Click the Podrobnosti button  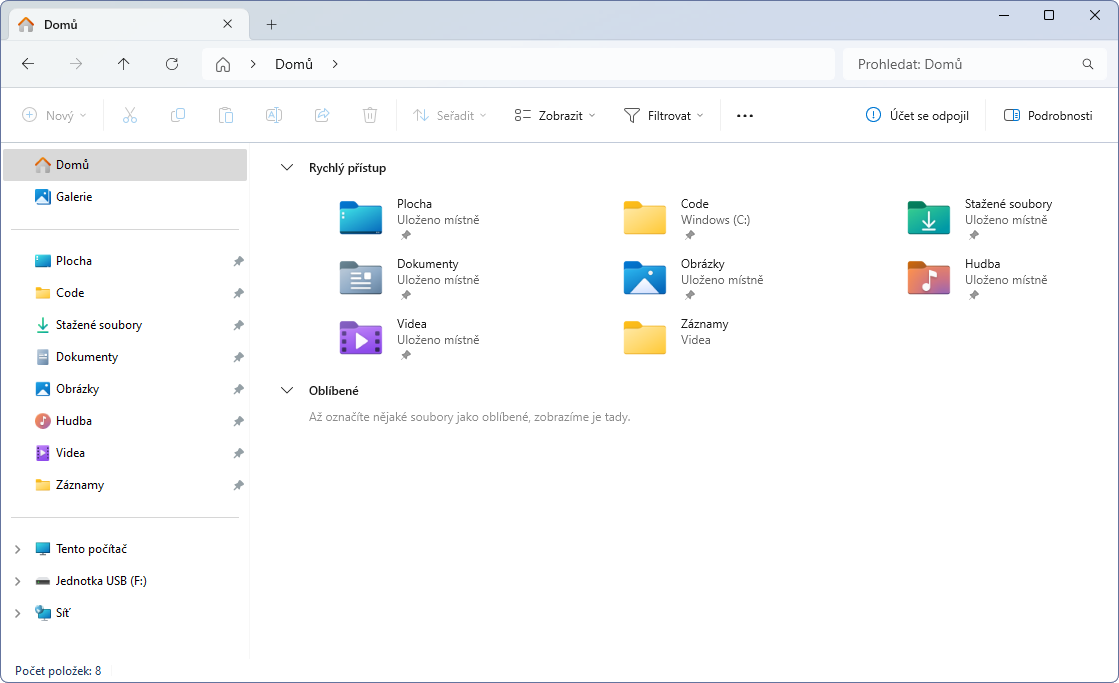point(1048,115)
